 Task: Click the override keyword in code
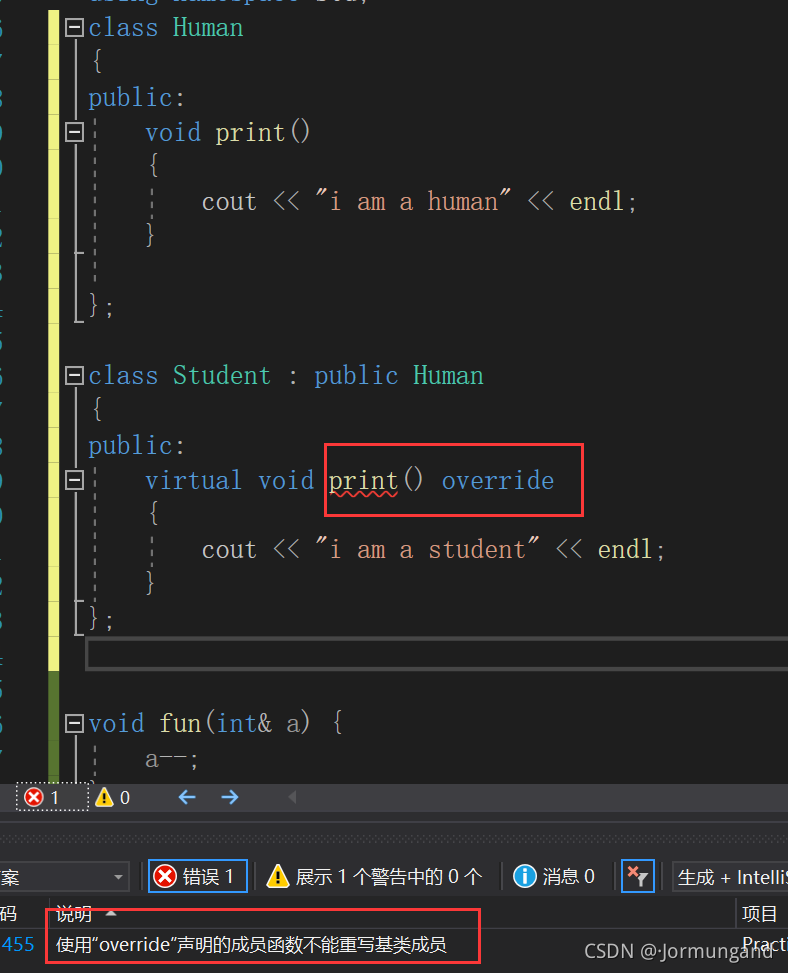[498, 481]
